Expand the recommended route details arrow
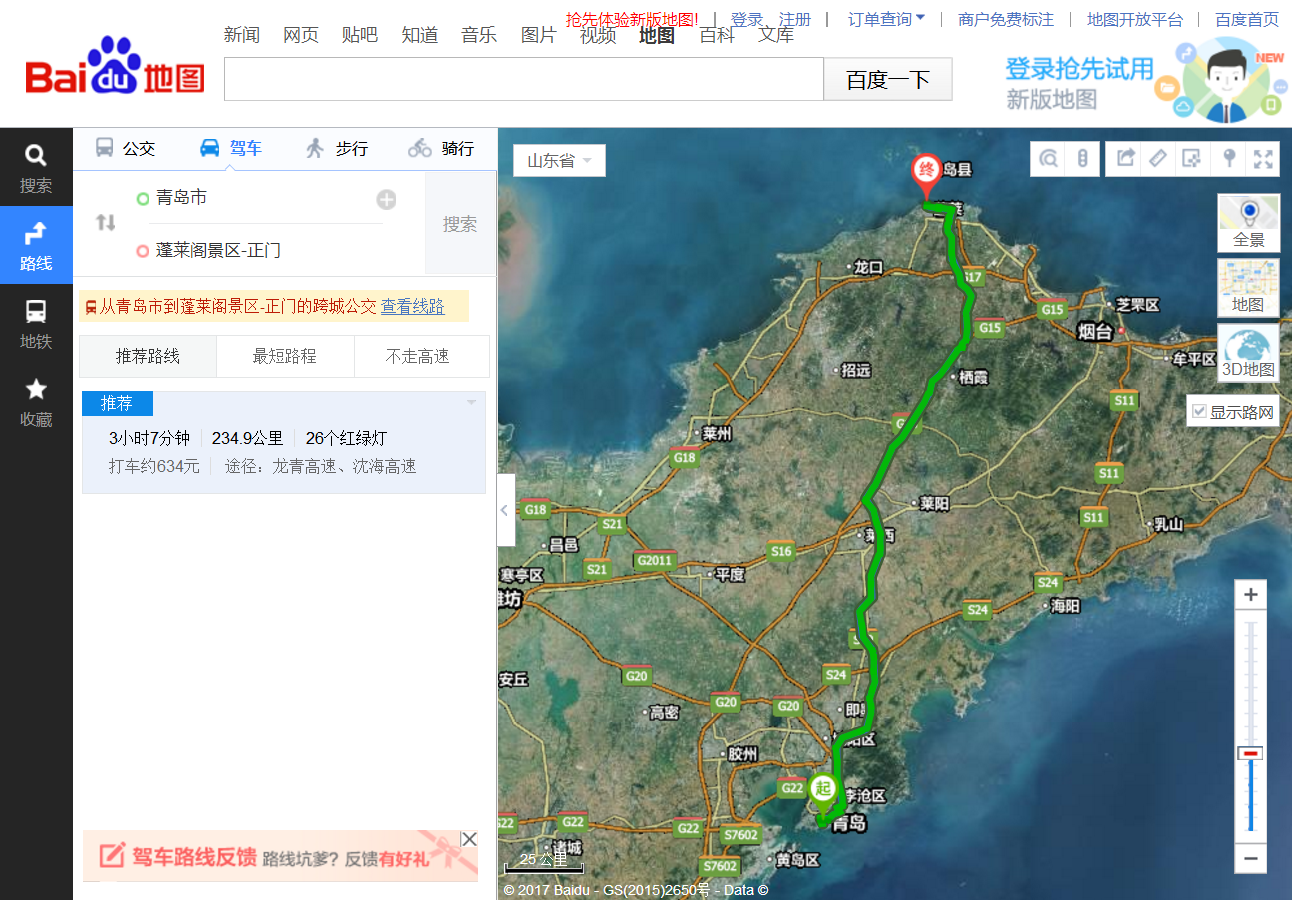This screenshot has width=1292, height=900. [471, 403]
